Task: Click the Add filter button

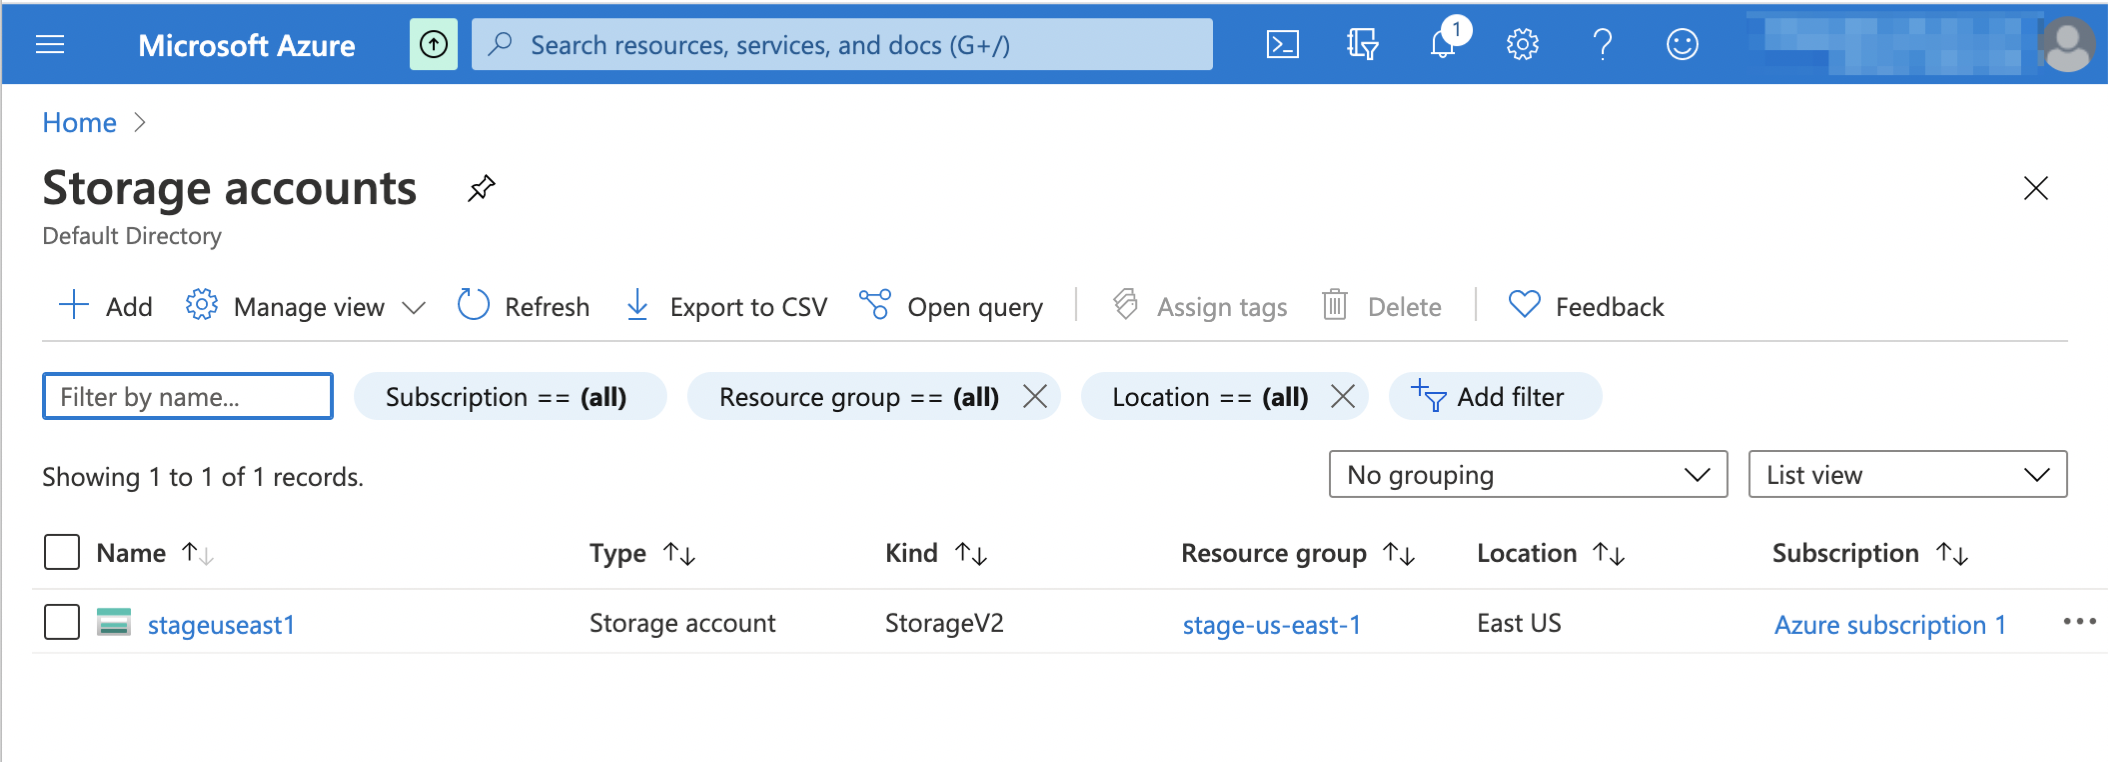Action: (x=1495, y=396)
